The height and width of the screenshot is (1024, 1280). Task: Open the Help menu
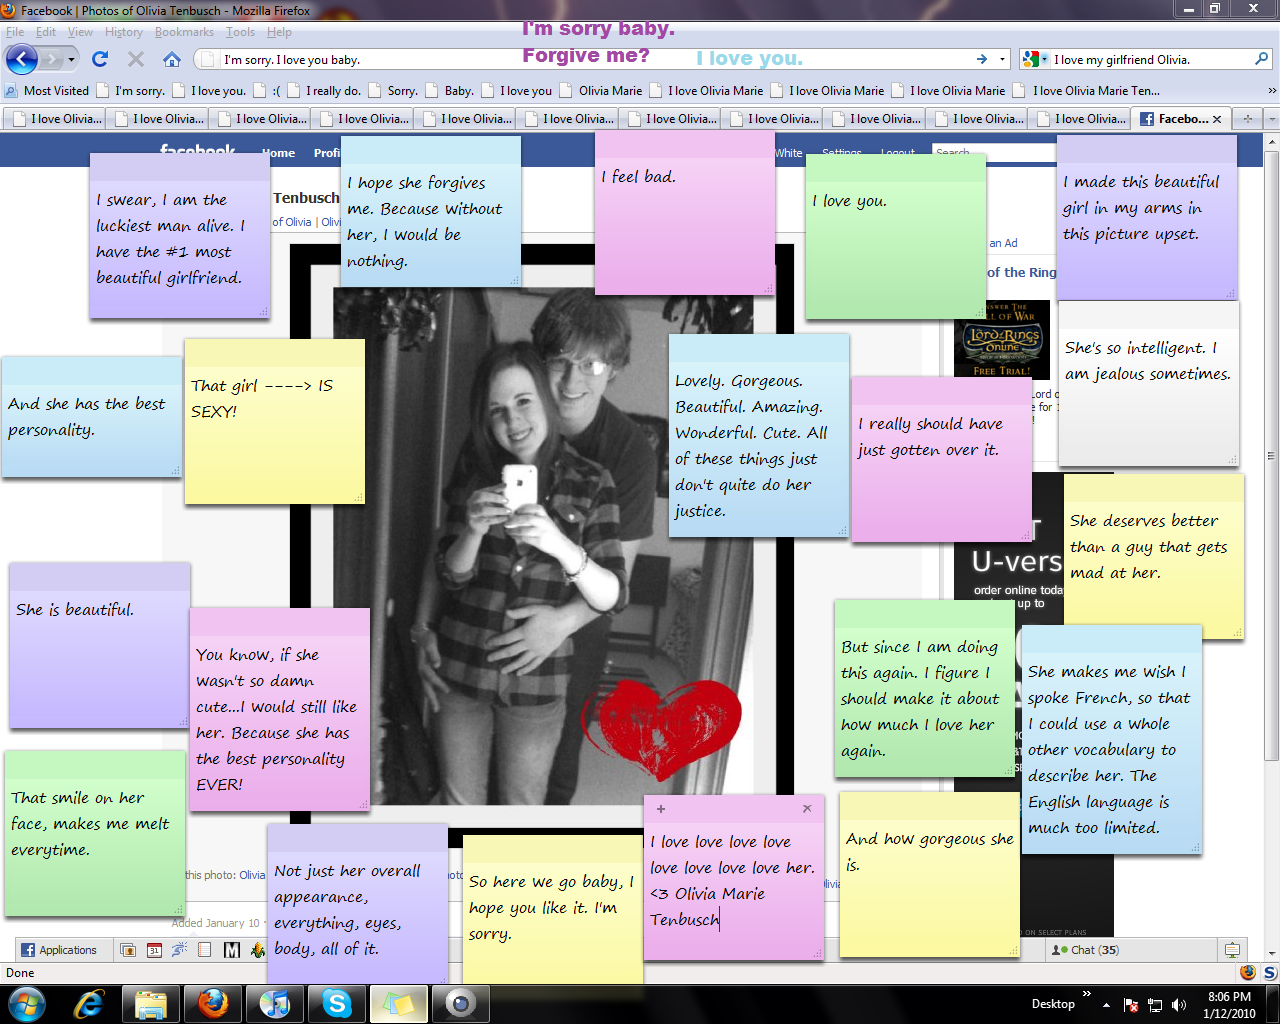tap(279, 32)
